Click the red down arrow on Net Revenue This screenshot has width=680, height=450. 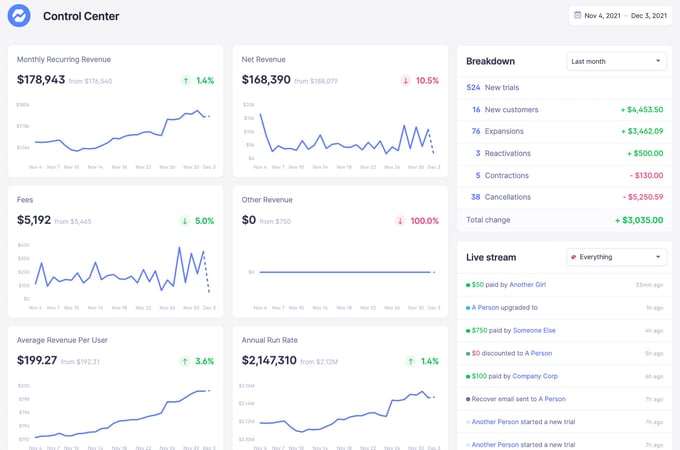point(406,80)
